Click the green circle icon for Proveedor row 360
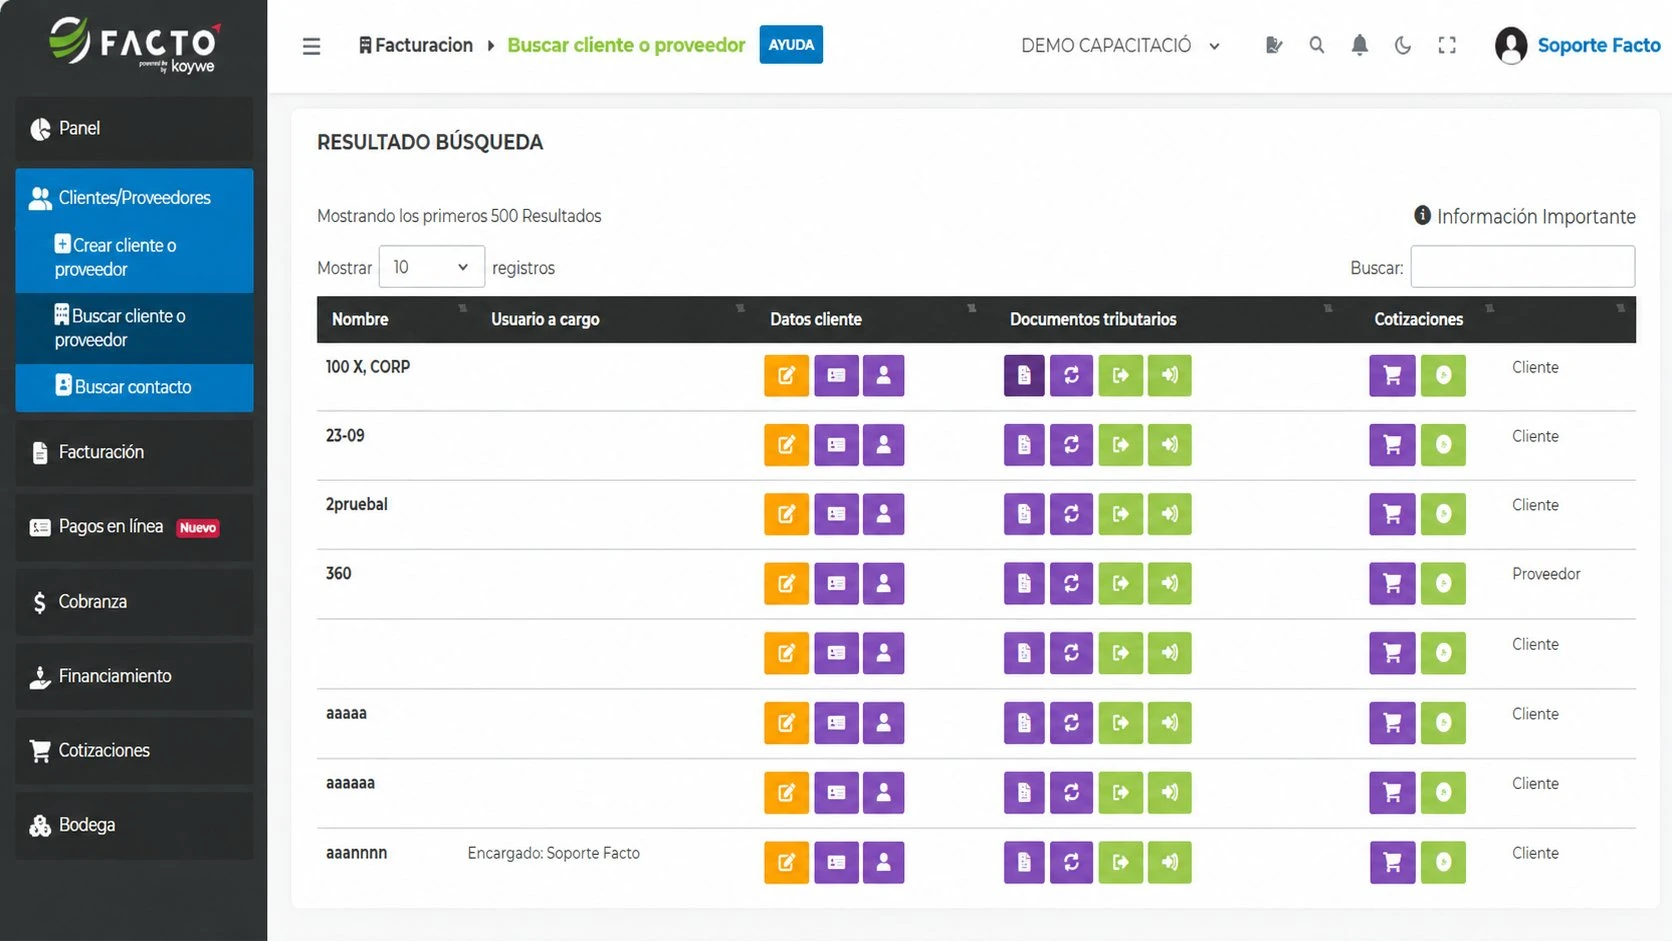The image size is (1672, 941). [1443, 583]
